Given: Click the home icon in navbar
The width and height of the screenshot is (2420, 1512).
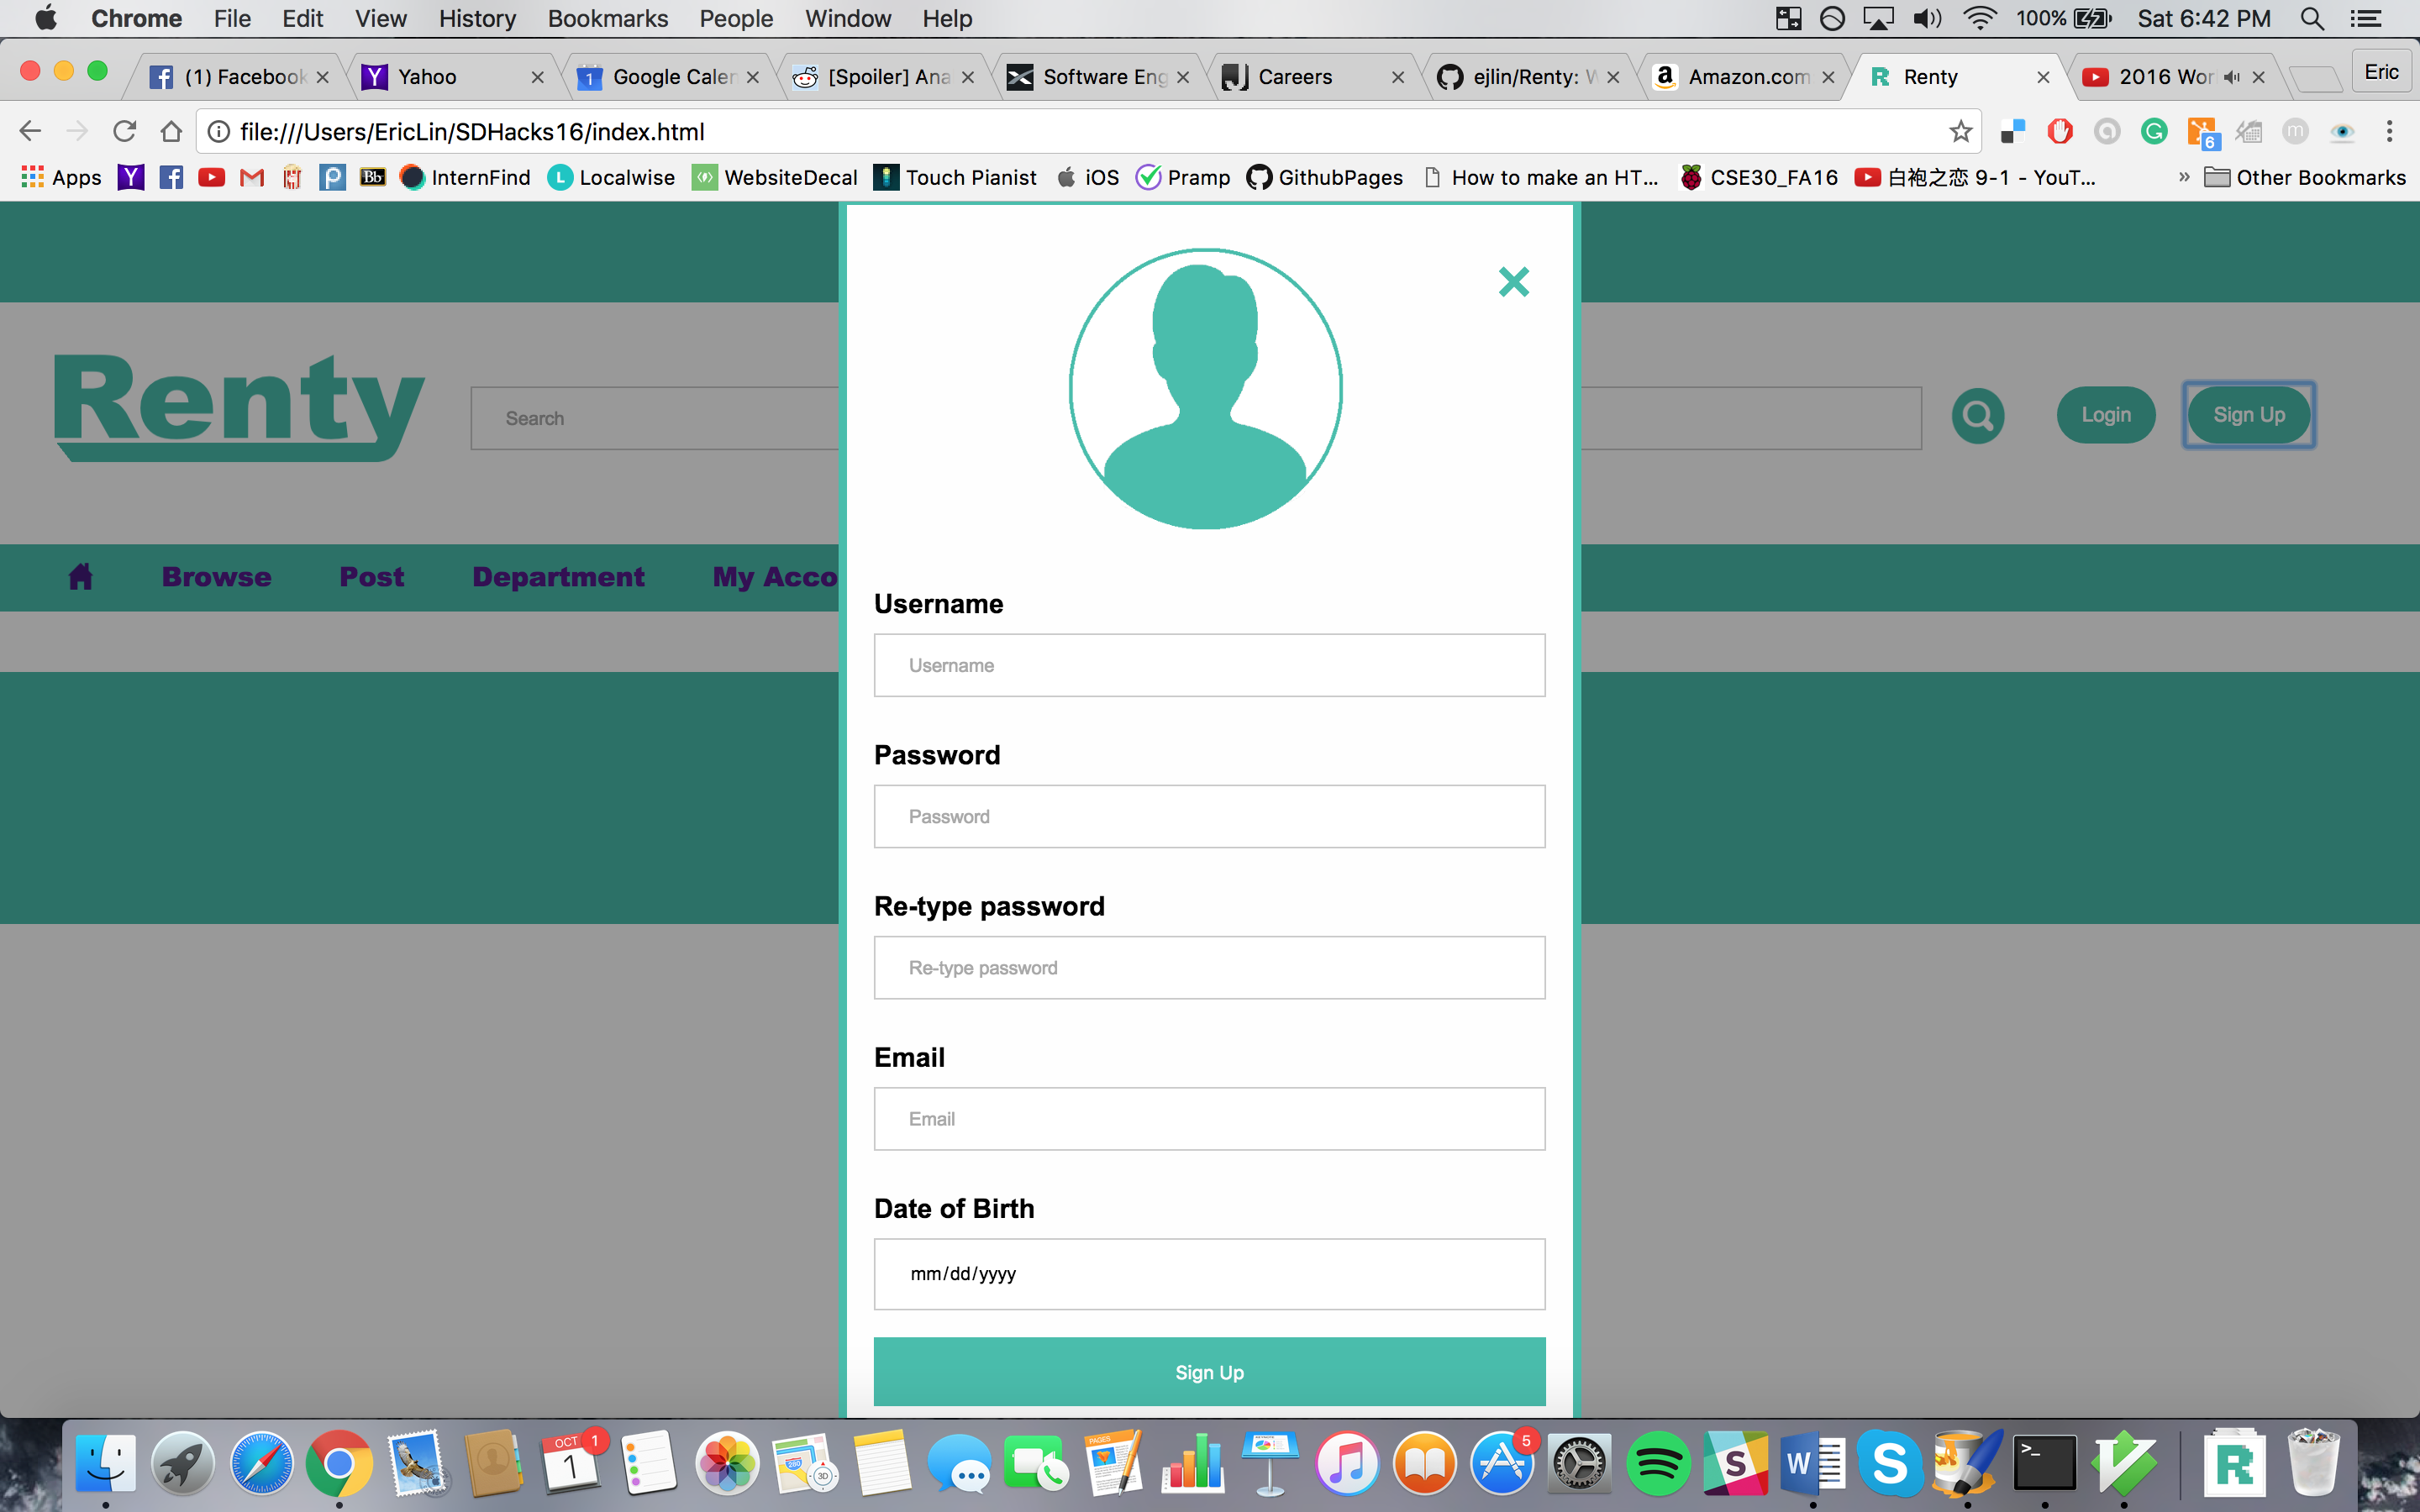Looking at the screenshot, I should tap(80, 577).
